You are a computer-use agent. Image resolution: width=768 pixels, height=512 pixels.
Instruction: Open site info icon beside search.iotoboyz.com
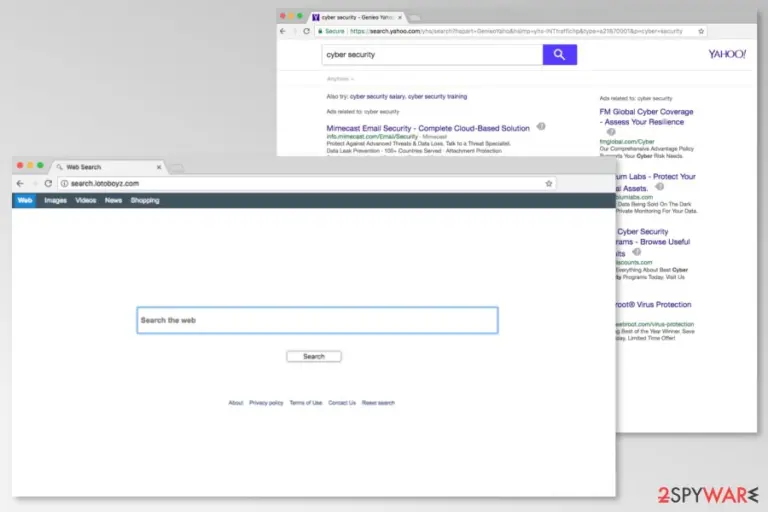click(x=64, y=183)
